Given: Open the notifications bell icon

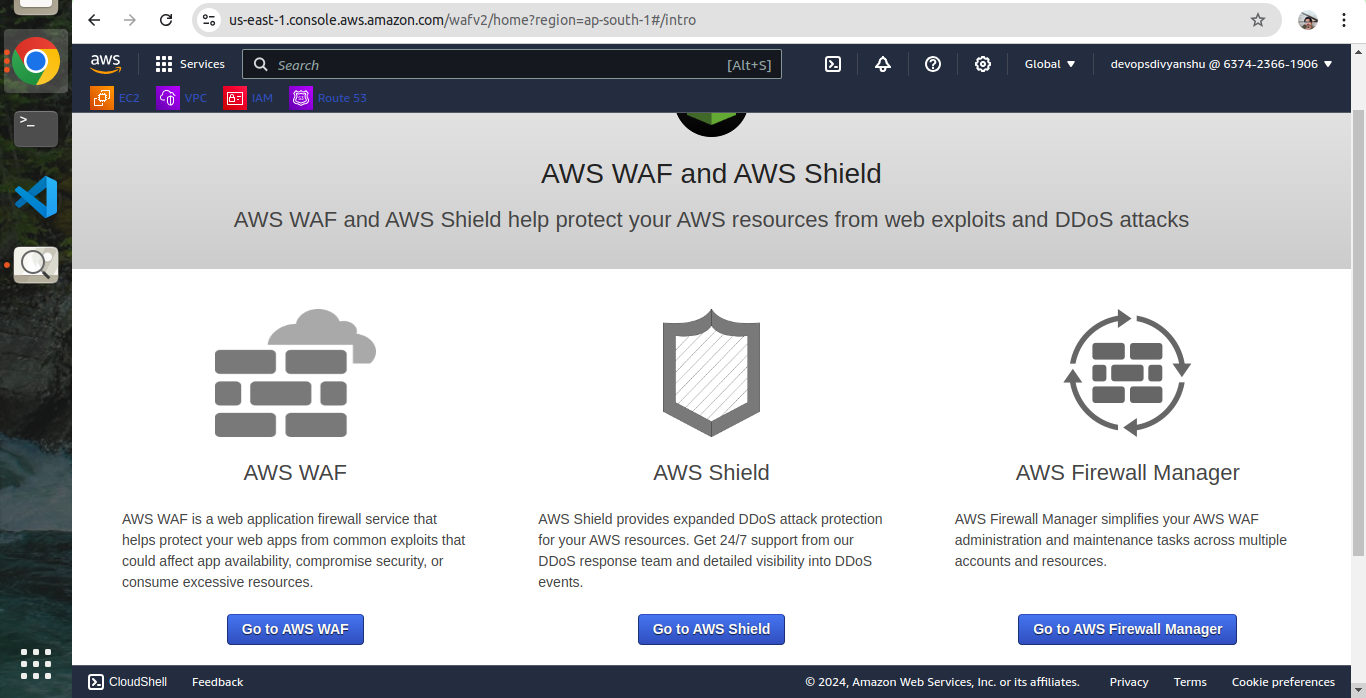Looking at the screenshot, I should point(883,64).
